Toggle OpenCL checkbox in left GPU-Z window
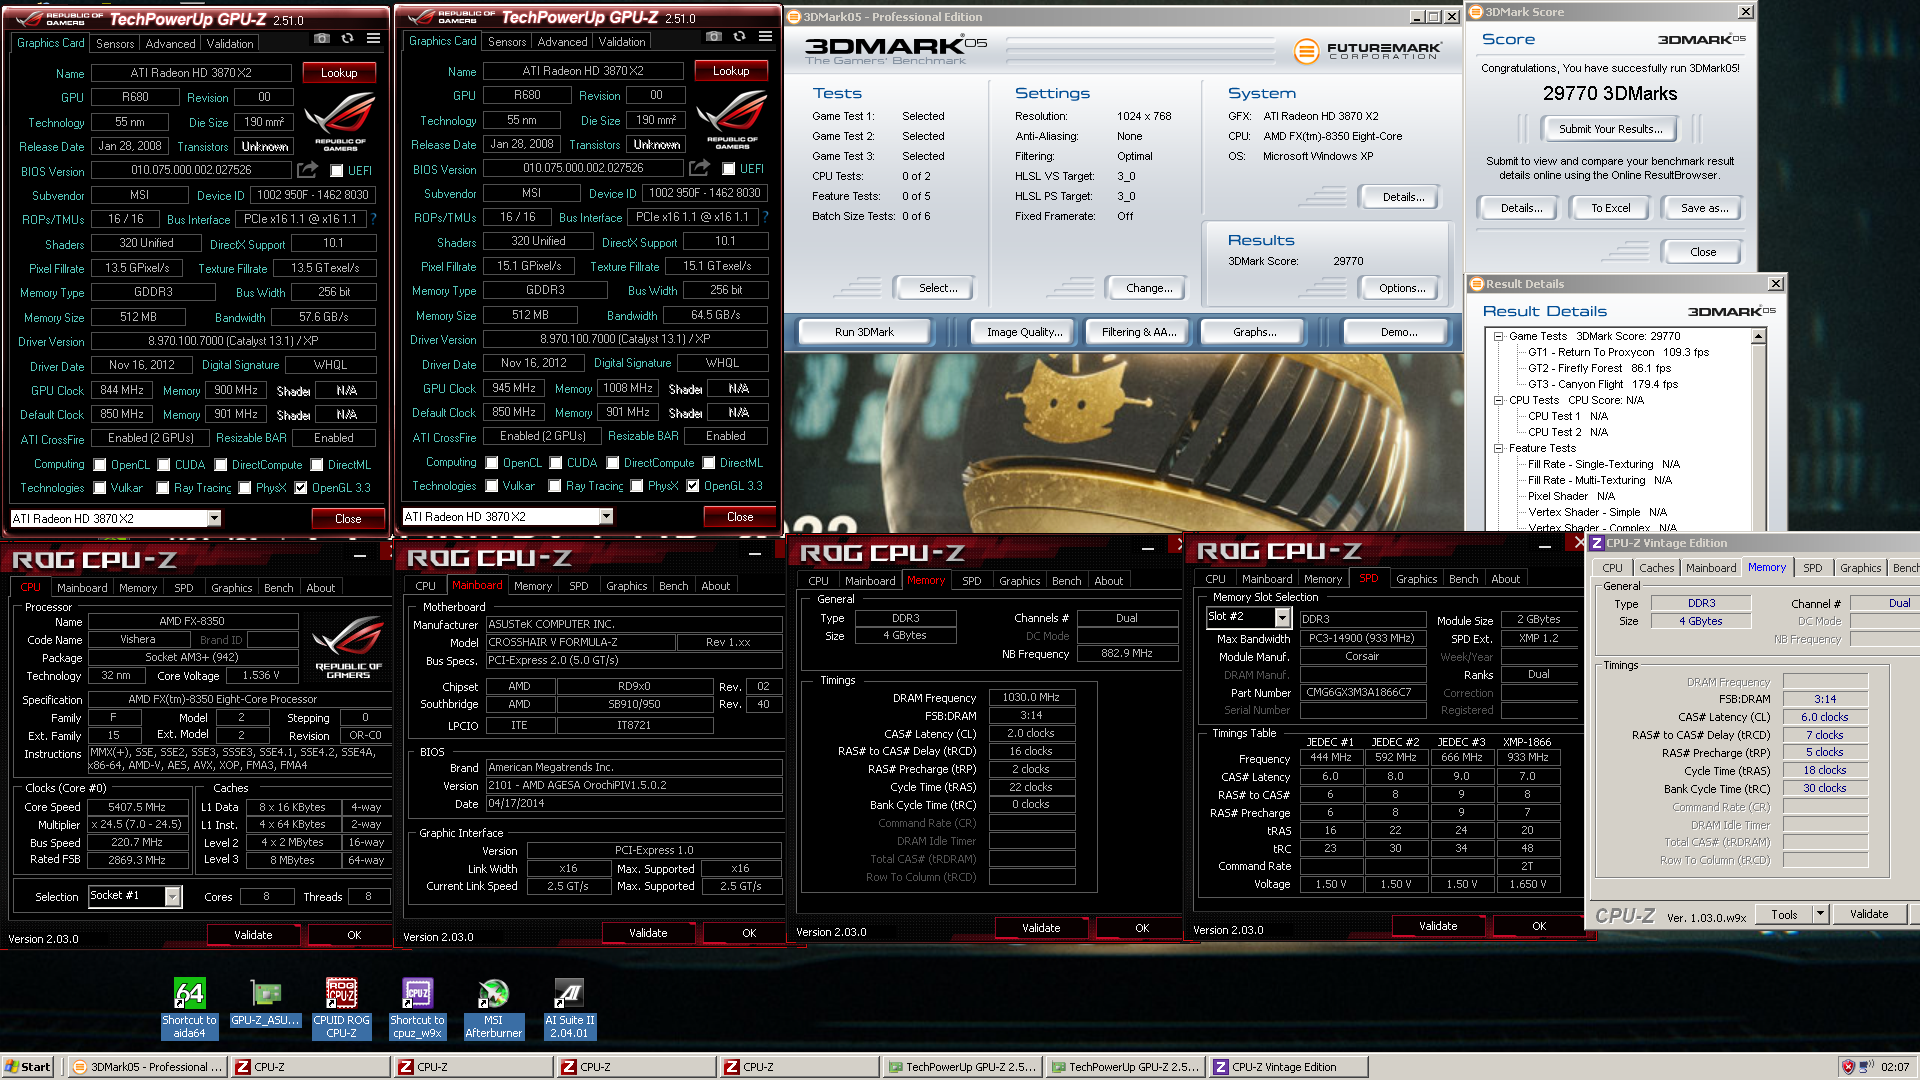The width and height of the screenshot is (1920, 1080). coord(100,465)
